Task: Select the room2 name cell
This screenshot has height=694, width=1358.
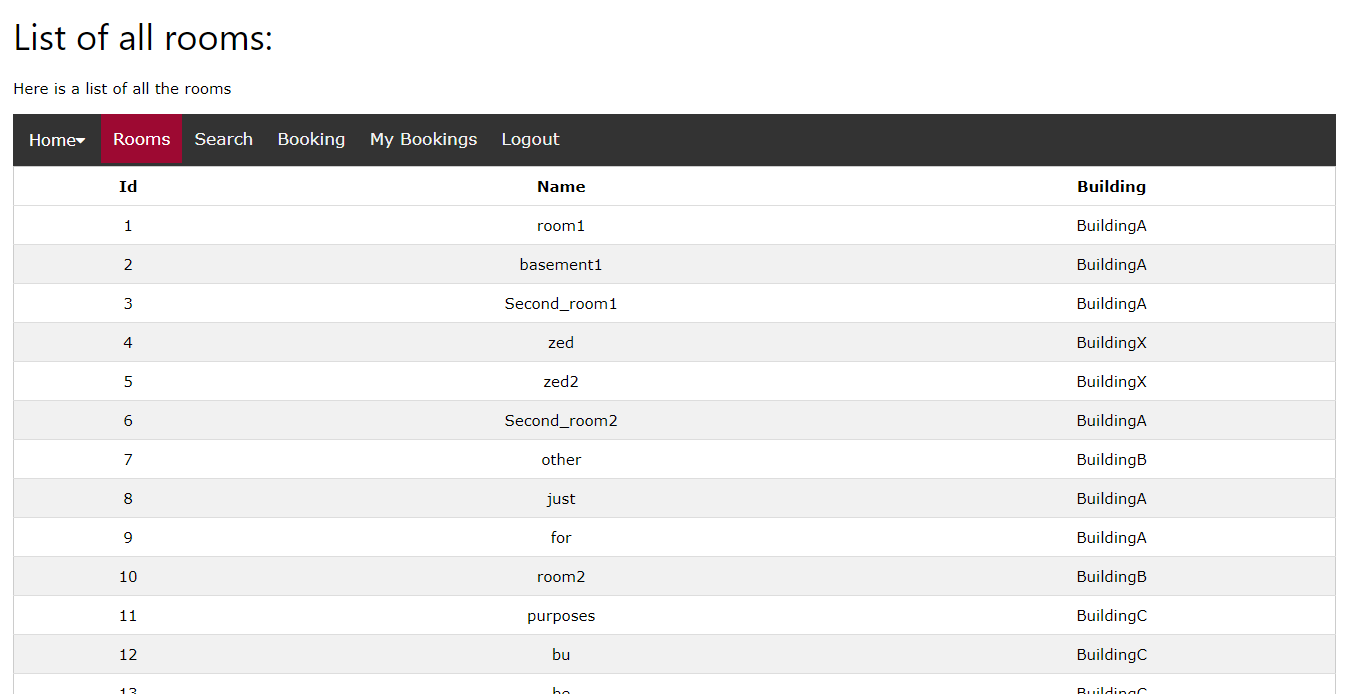Action: coord(561,577)
